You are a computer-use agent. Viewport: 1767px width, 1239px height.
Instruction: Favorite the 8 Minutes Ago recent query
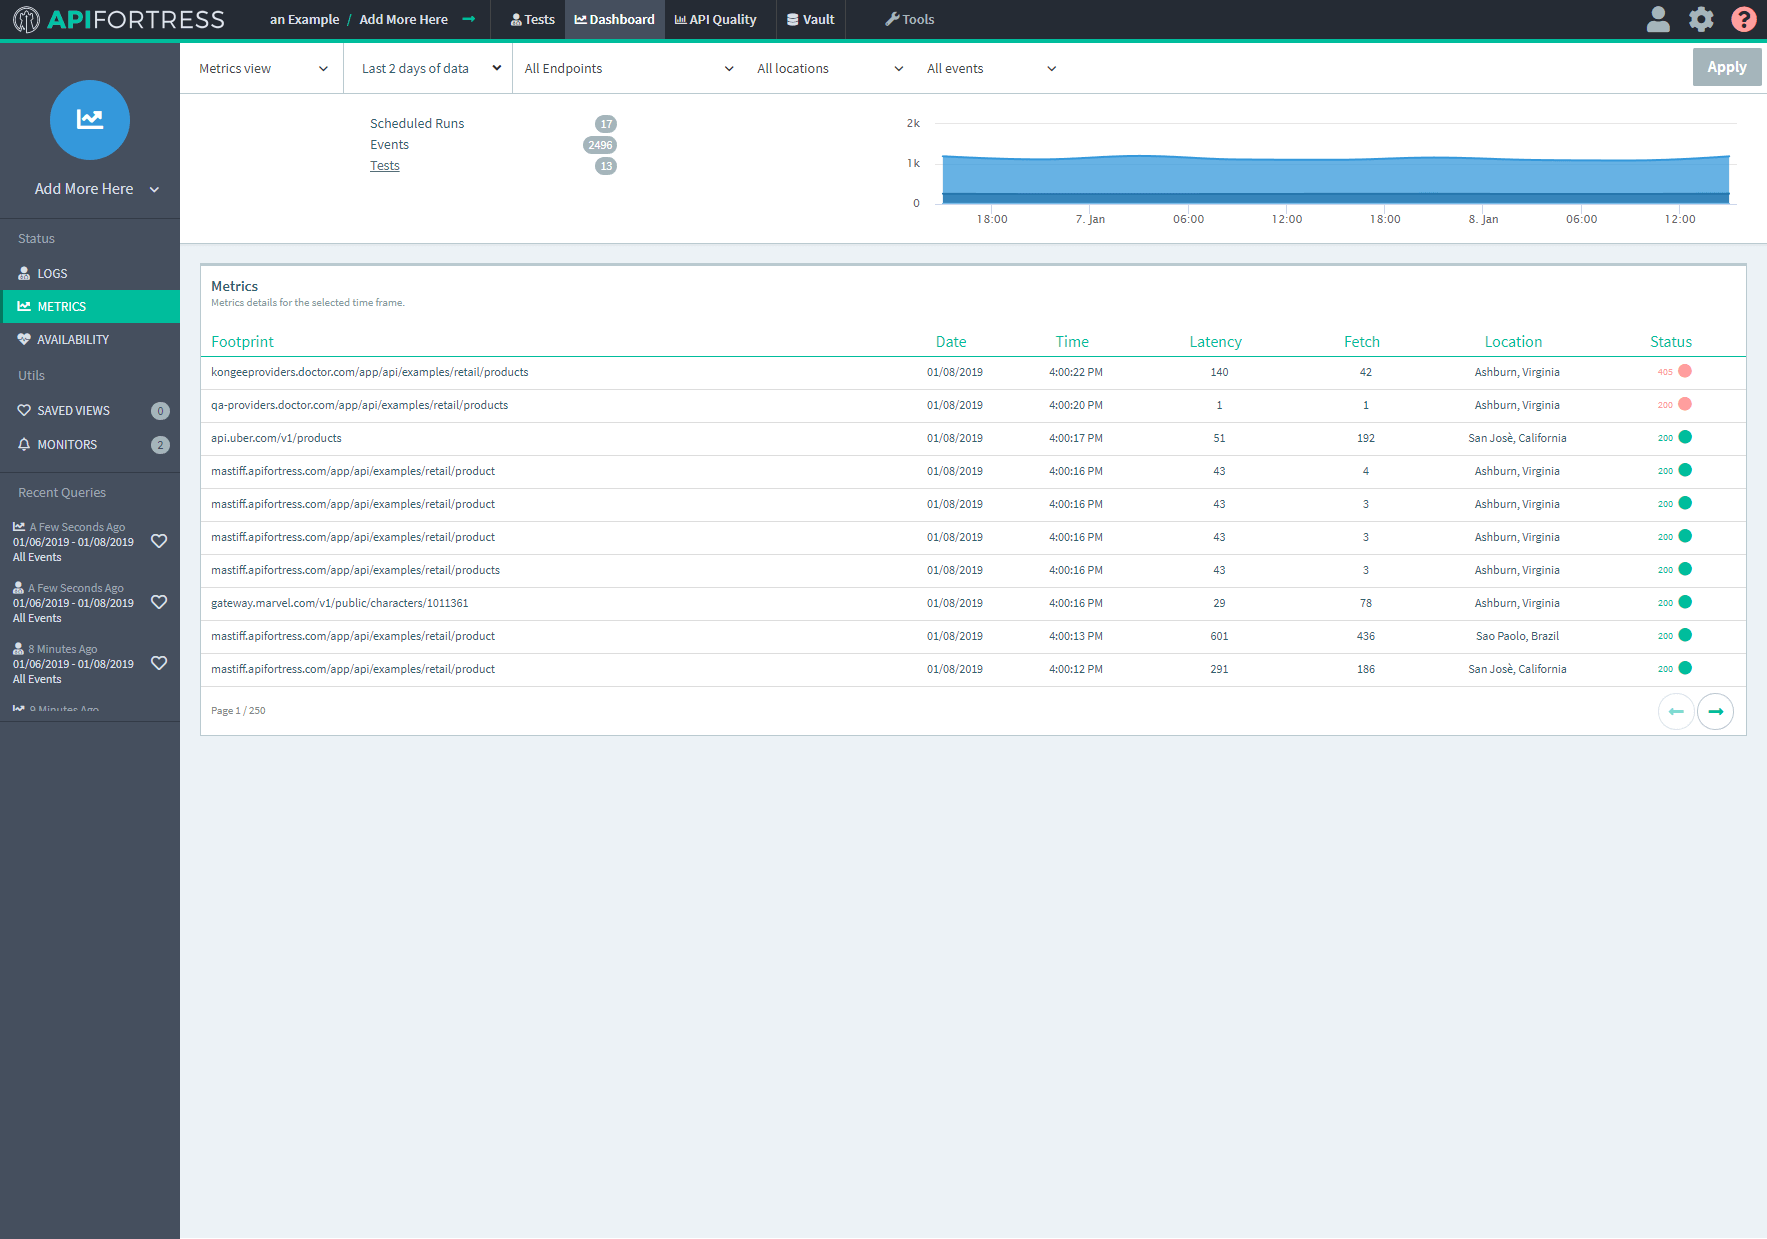tap(159, 663)
